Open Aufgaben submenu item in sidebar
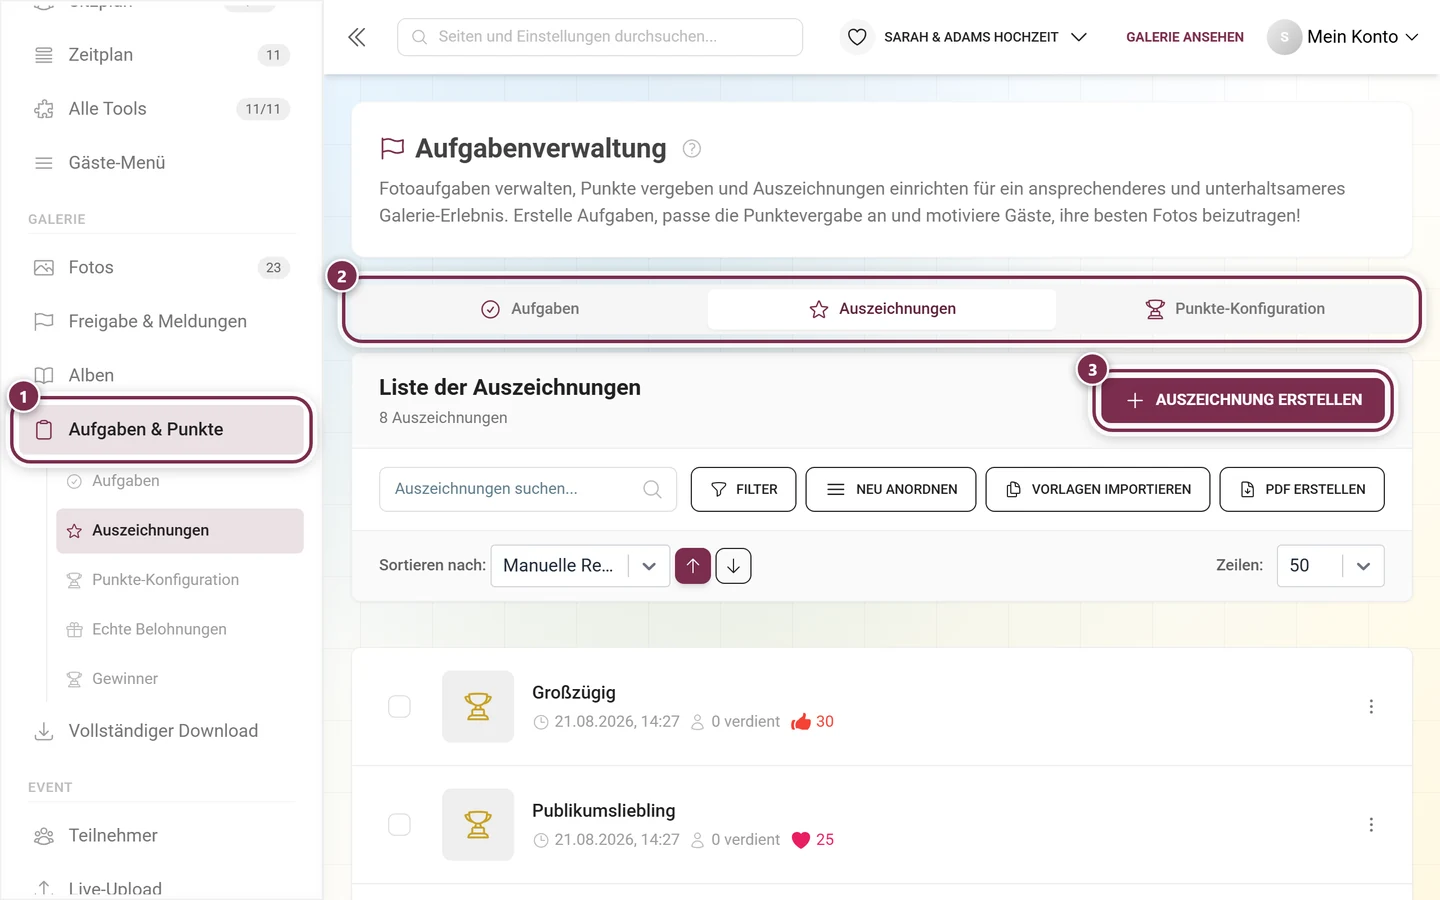 click(x=180, y=481)
